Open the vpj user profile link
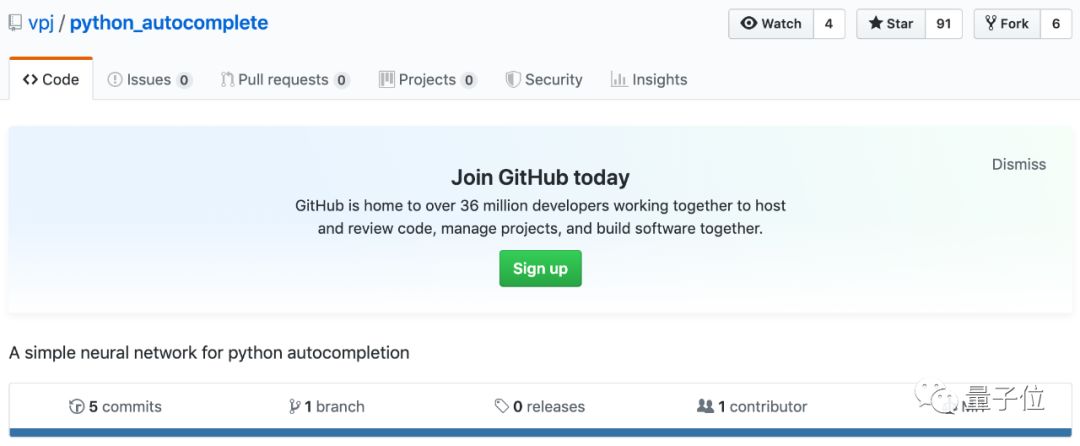This screenshot has height=446, width=1080. click(x=40, y=23)
